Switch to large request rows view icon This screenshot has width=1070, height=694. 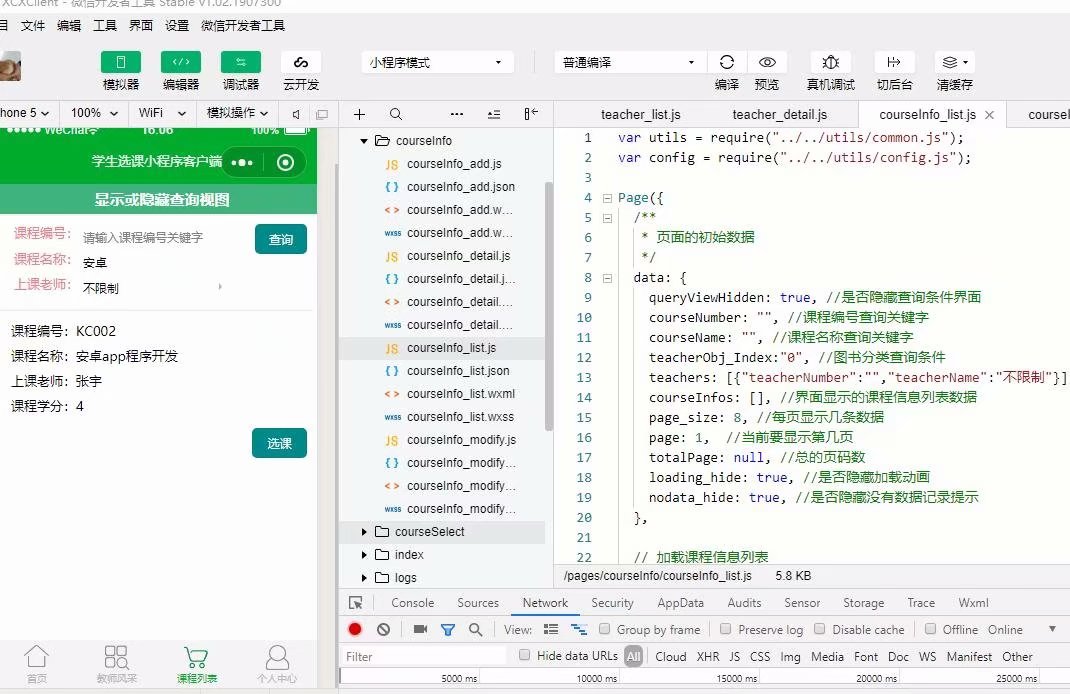(551, 629)
